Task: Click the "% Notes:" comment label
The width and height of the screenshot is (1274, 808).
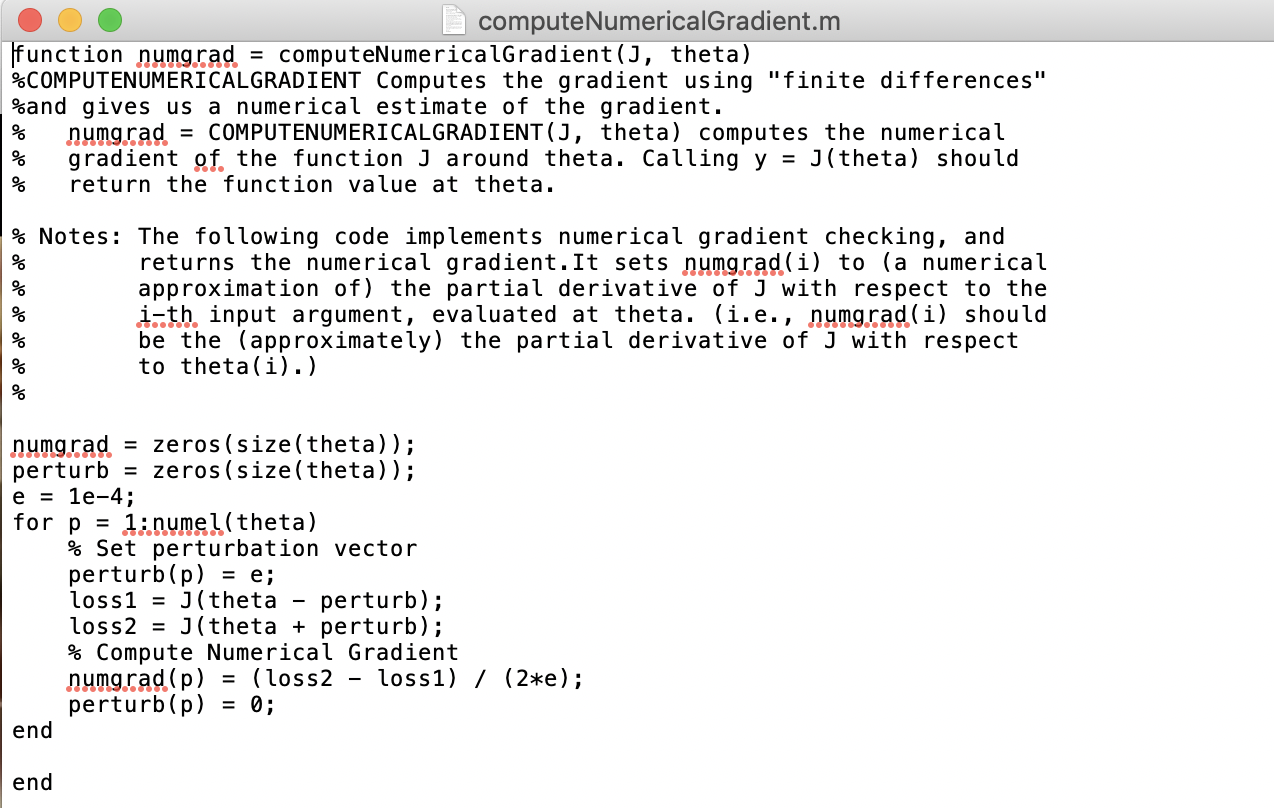Action: [x=66, y=236]
